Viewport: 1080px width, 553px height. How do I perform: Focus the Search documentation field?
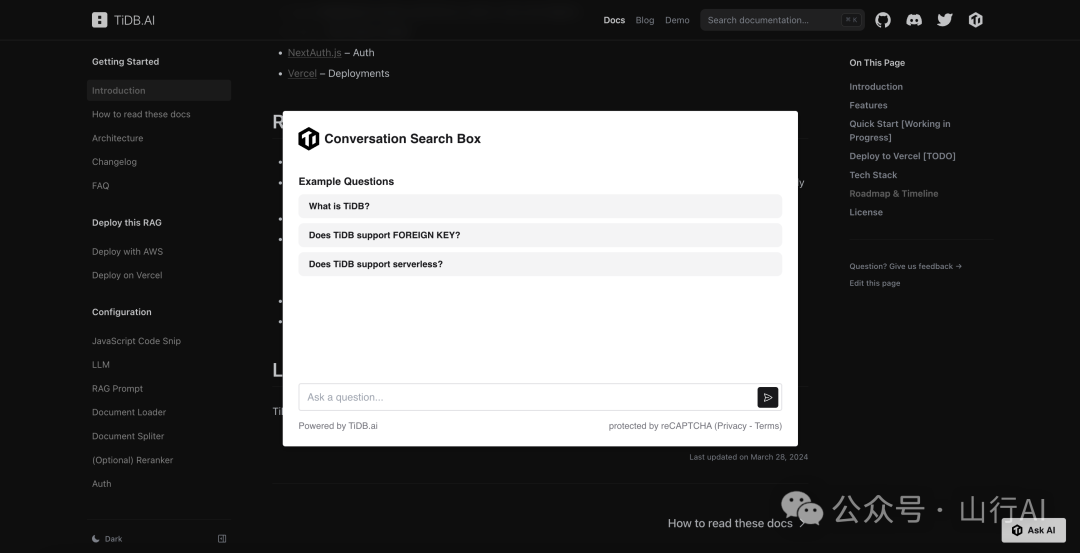click(782, 20)
